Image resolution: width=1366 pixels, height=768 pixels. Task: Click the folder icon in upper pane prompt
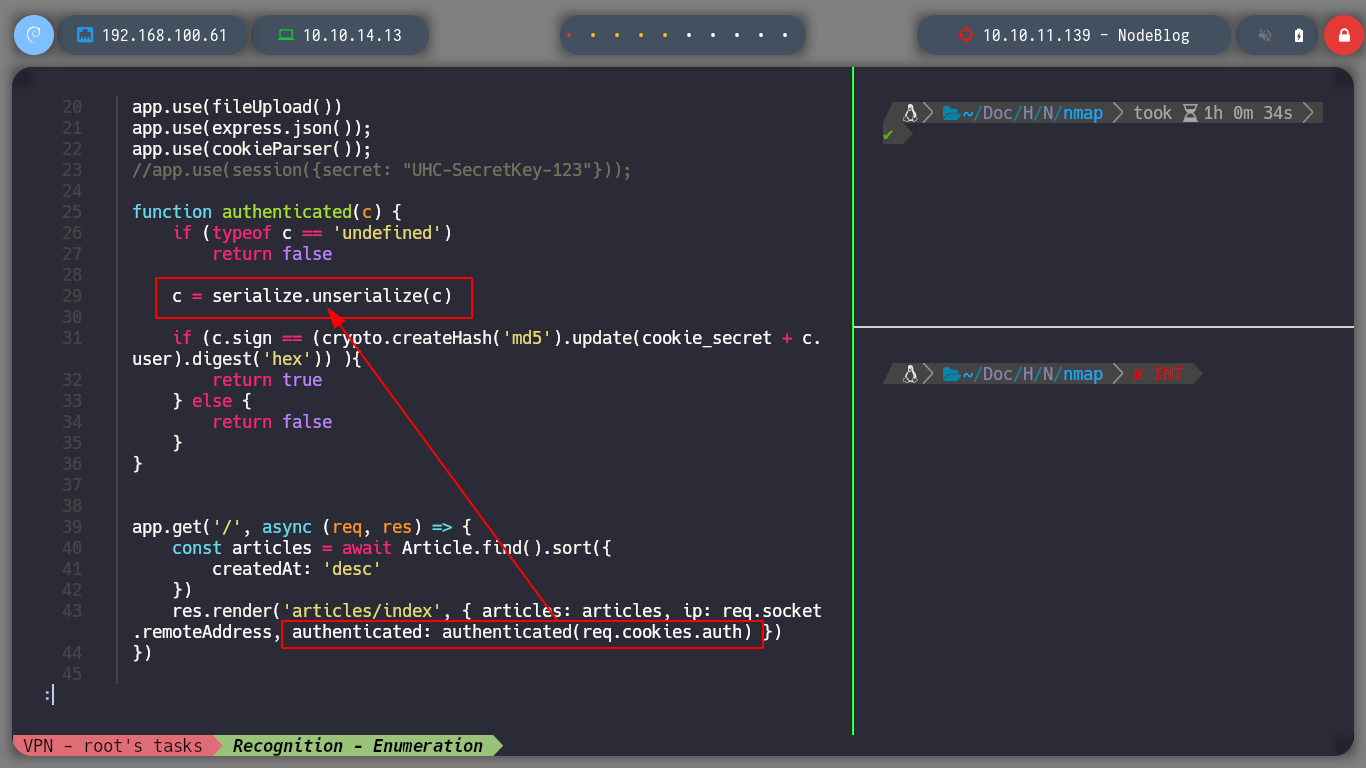[x=951, y=113]
